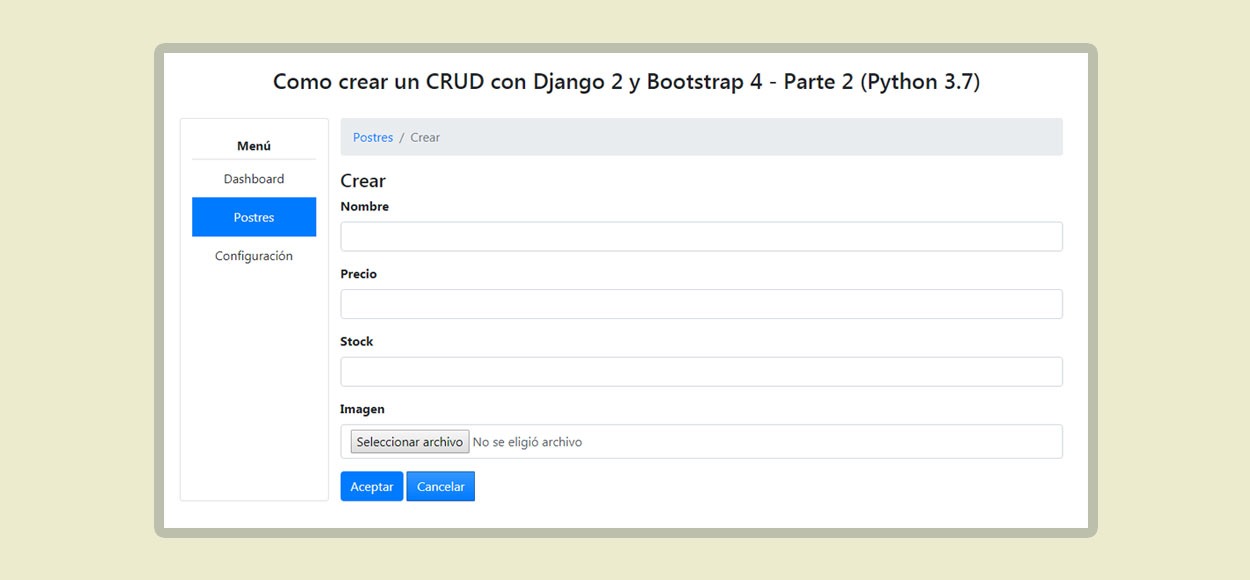Click the Menú sidebar heading

pyautogui.click(x=254, y=146)
